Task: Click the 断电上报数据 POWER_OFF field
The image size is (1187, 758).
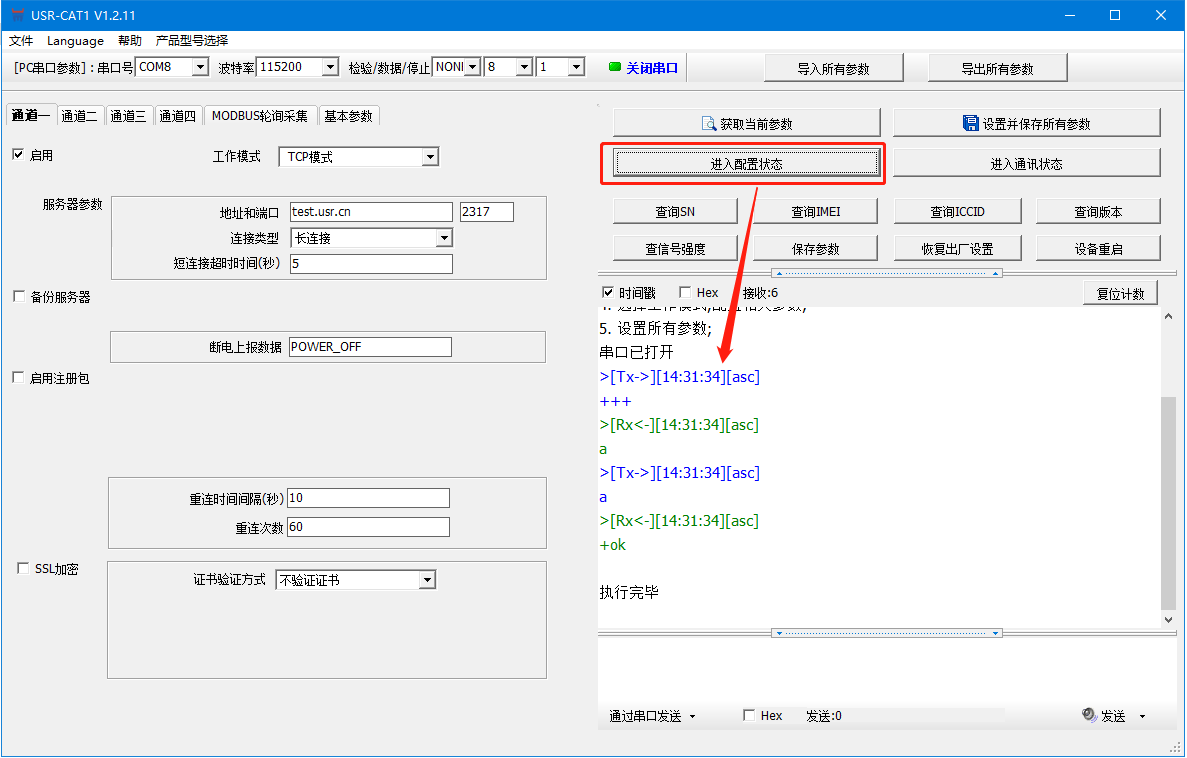Action: pos(370,347)
